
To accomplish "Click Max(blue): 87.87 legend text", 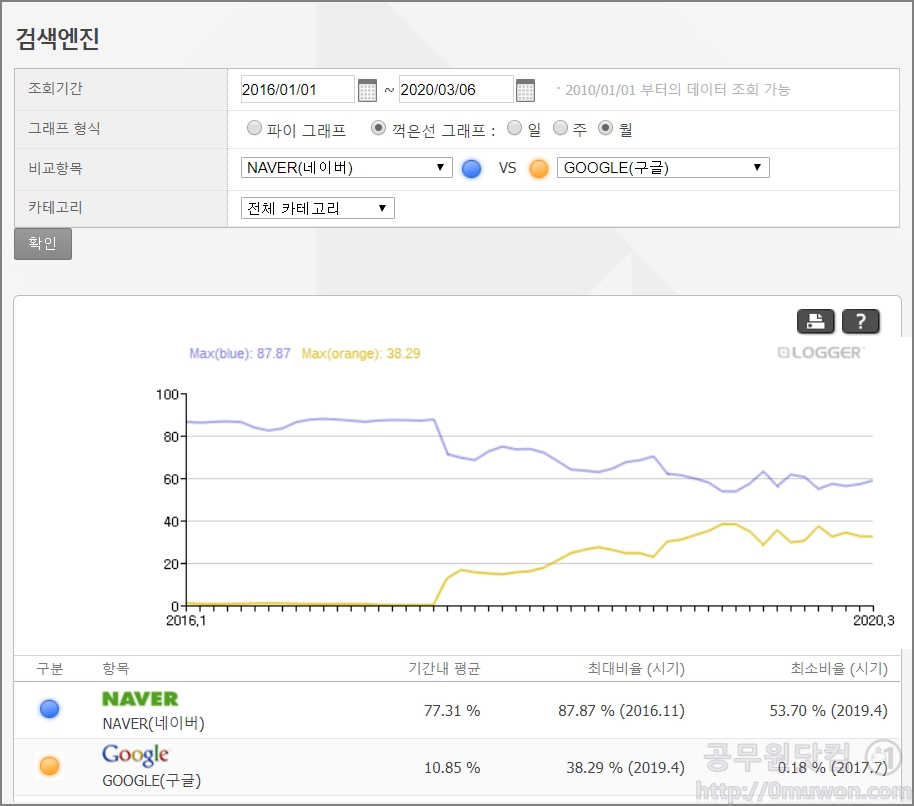I will click(x=240, y=354).
